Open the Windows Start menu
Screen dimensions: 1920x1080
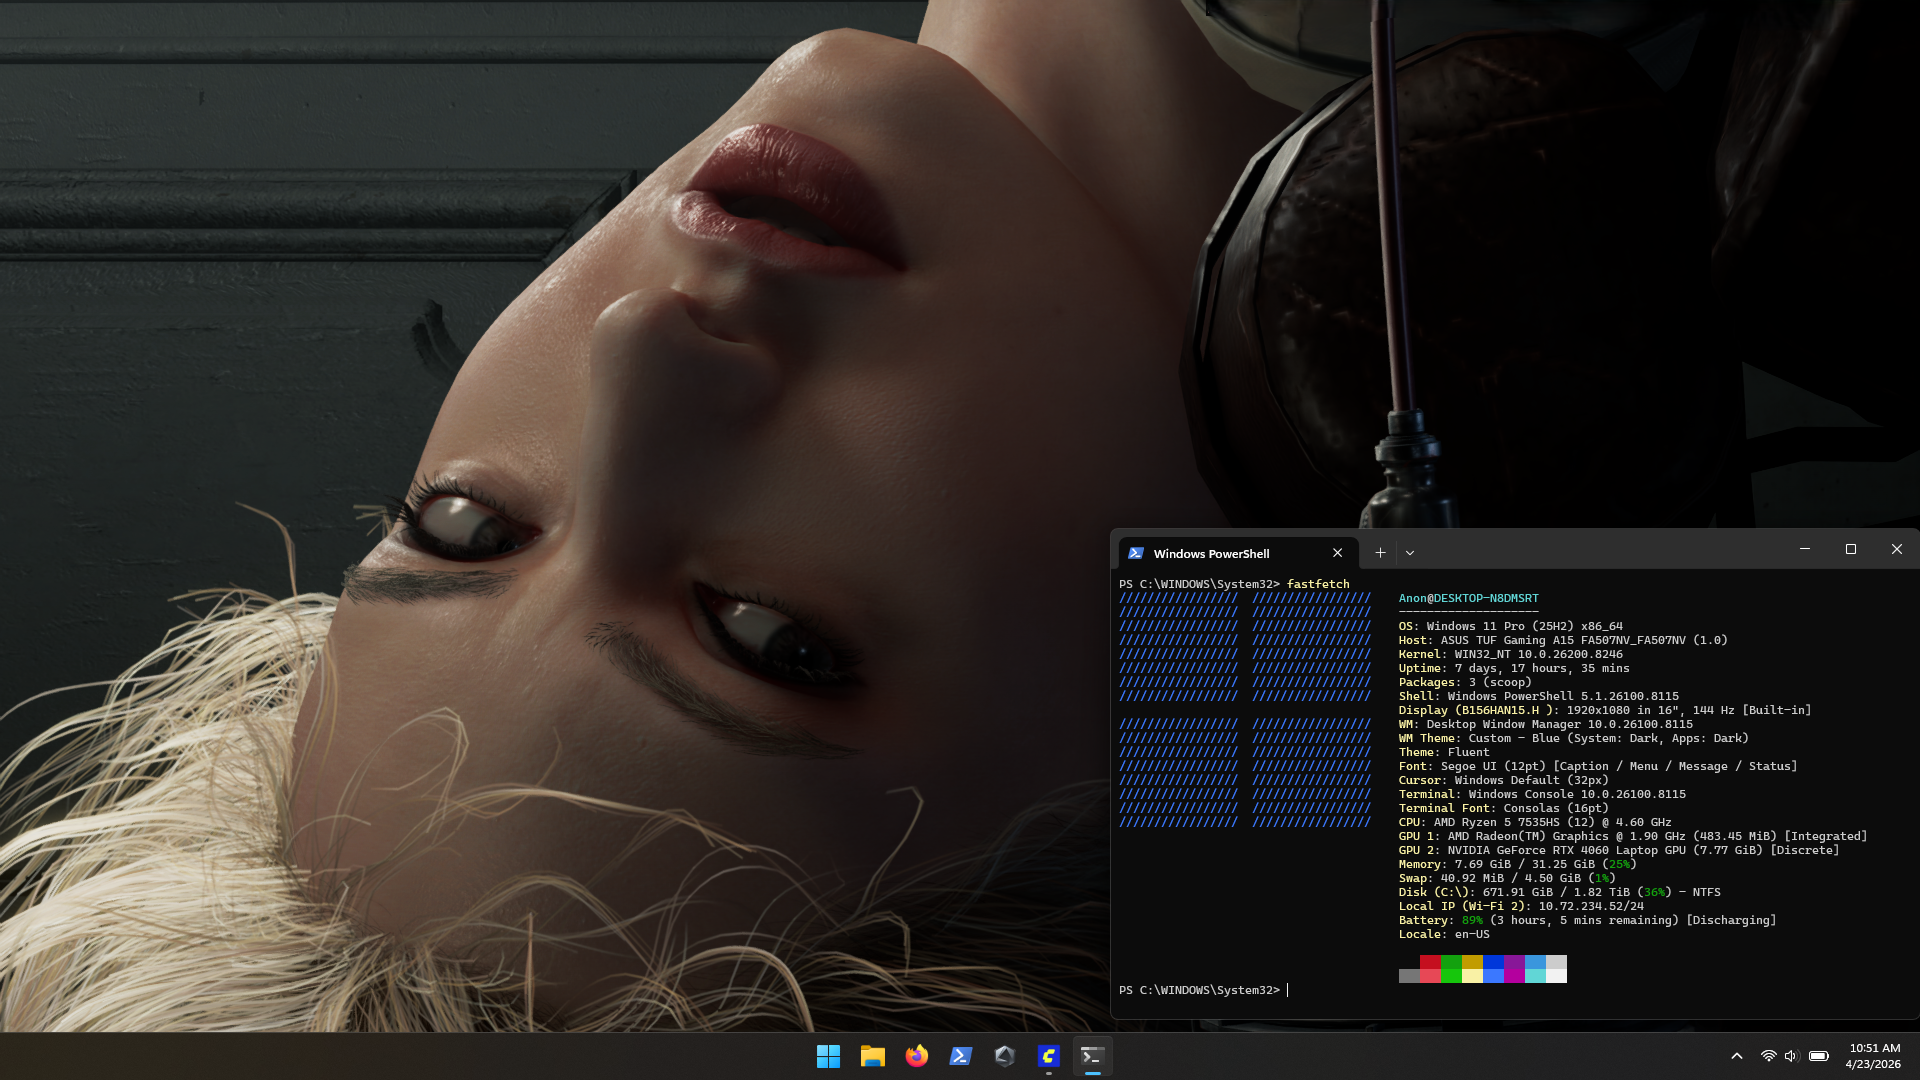828,1056
